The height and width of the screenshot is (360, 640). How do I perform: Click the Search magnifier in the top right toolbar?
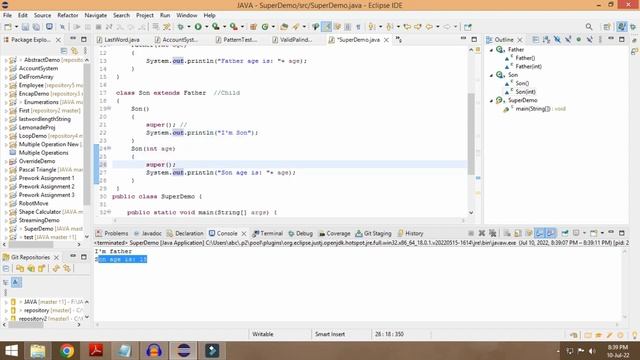pos(589,27)
